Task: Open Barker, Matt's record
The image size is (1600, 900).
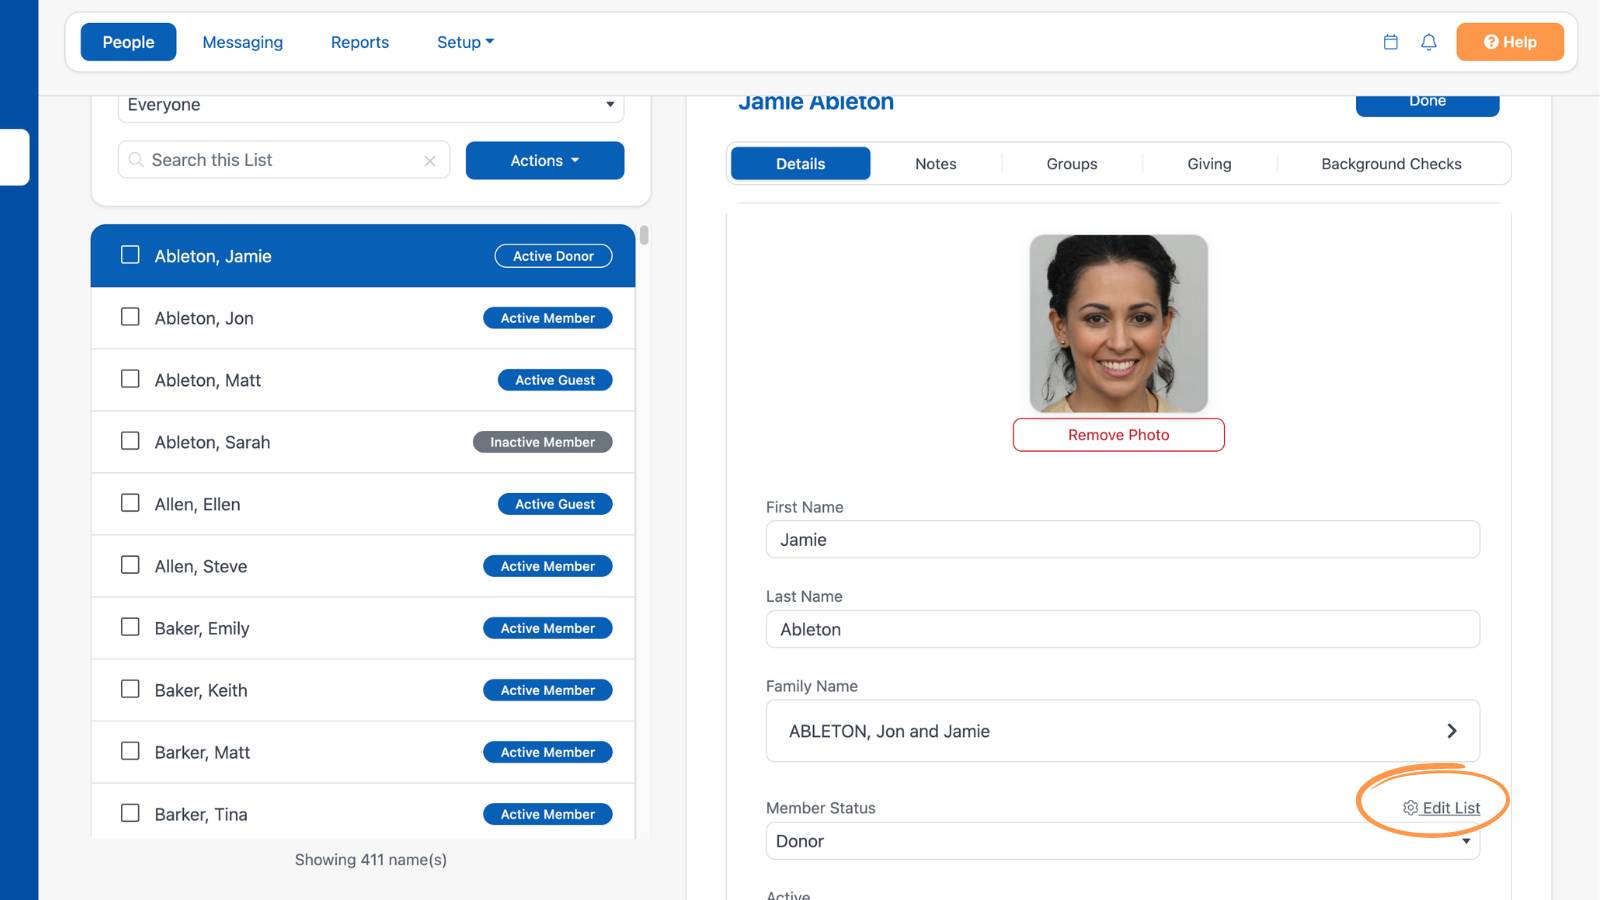Action: [363, 752]
